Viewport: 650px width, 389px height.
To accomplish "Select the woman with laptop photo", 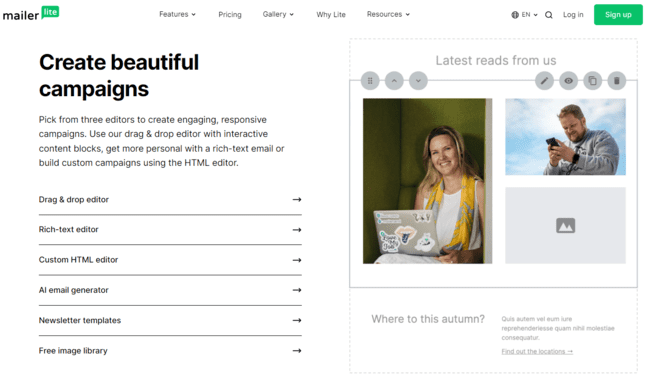I will coord(427,181).
